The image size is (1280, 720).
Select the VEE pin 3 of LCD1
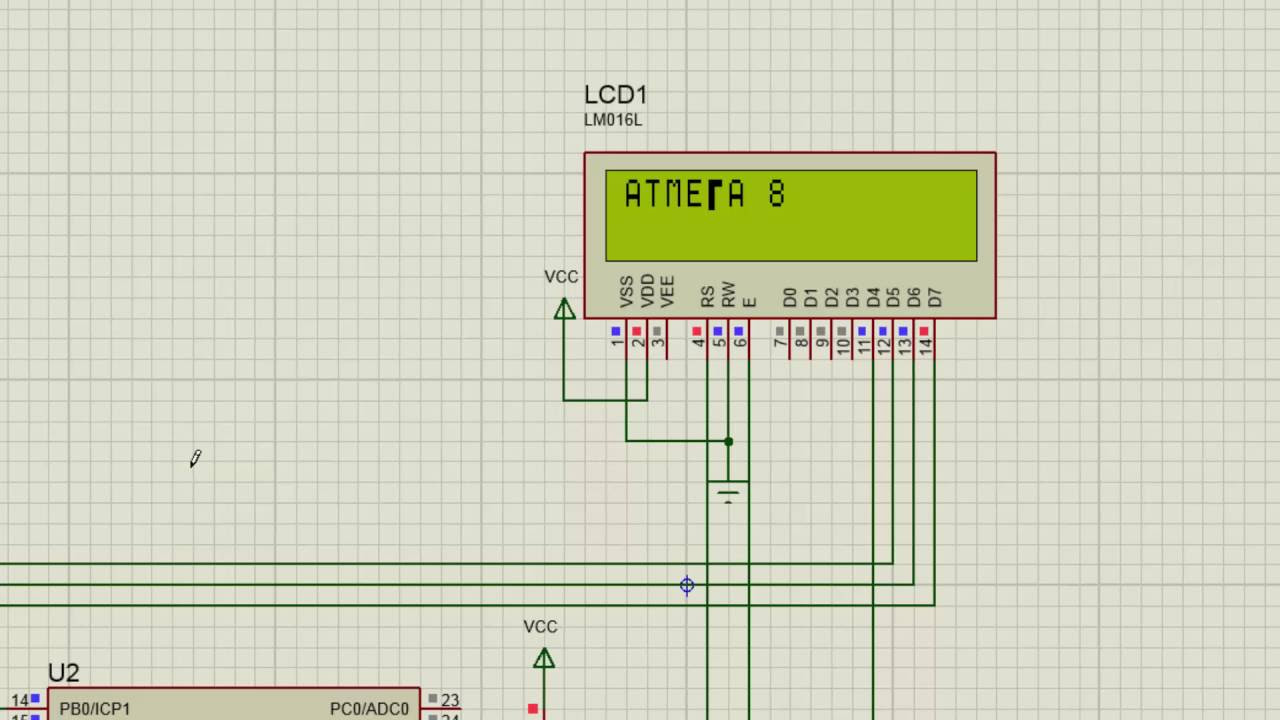pyautogui.click(x=667, y=338)
